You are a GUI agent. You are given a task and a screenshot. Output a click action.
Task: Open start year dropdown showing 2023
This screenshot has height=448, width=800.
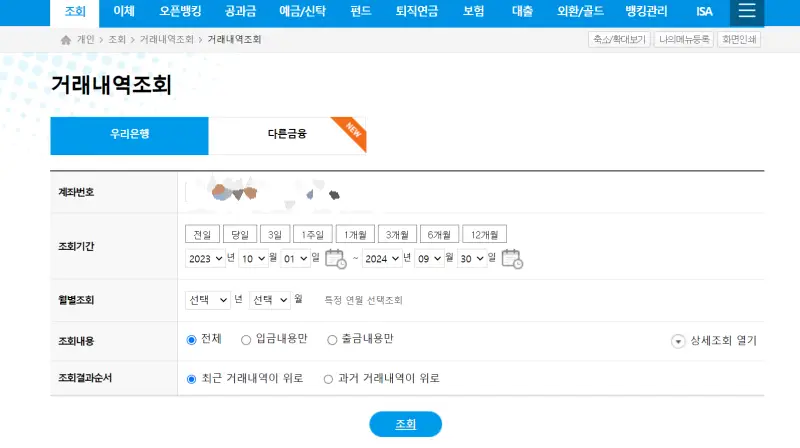click(205, 259)
